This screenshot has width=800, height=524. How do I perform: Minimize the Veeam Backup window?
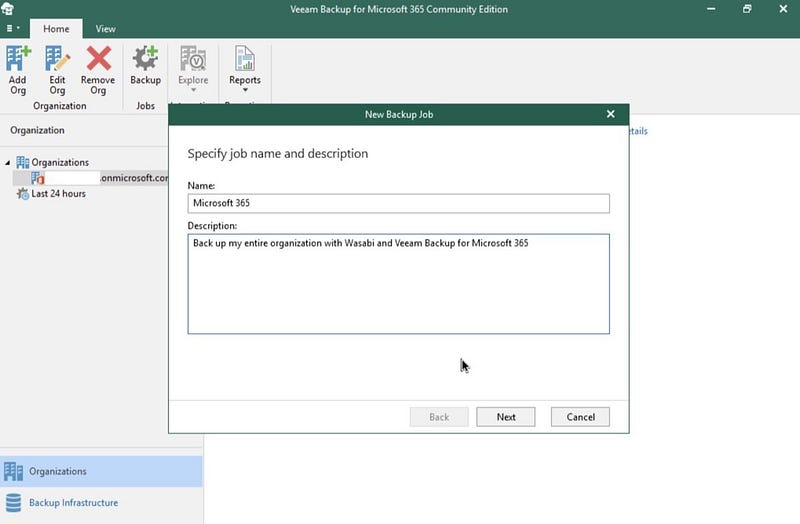click(711, 9)
